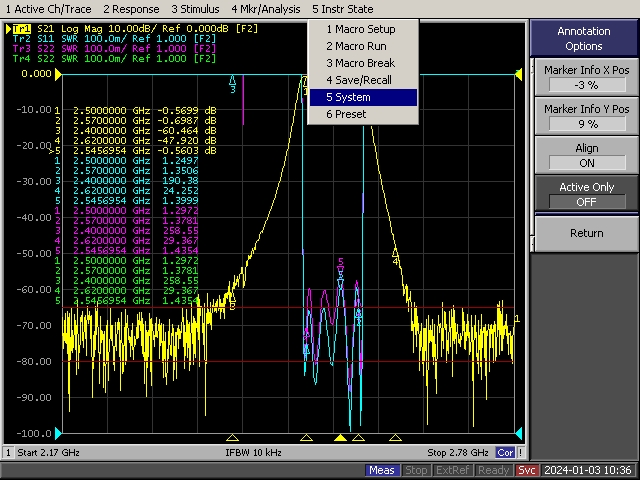Select the Tr3 S22 SWR trace
The image size is (640, 480).
click(110, 48)
